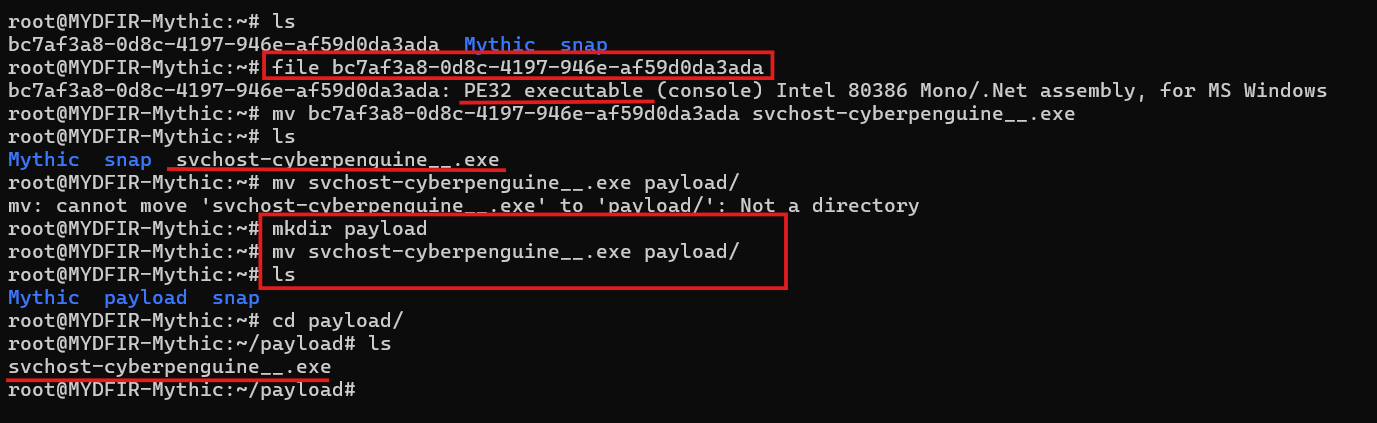This screenshot has height=423, width=1377.
Task: Click the boxed 'file bc7af3a8' command text
Action: (x=519, y=68)
